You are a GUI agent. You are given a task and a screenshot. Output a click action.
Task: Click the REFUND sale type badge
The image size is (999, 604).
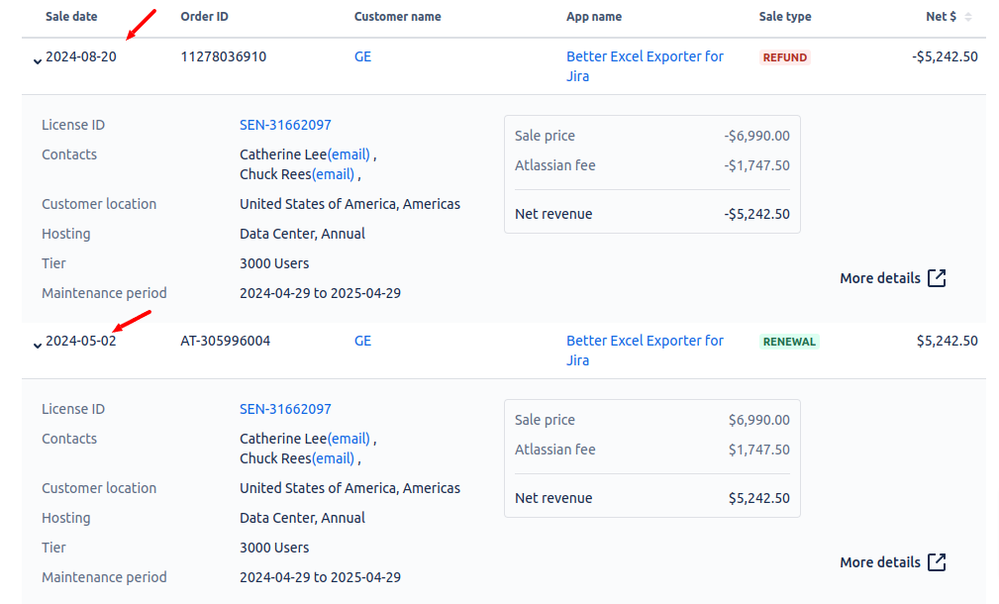tap(785, 57)
